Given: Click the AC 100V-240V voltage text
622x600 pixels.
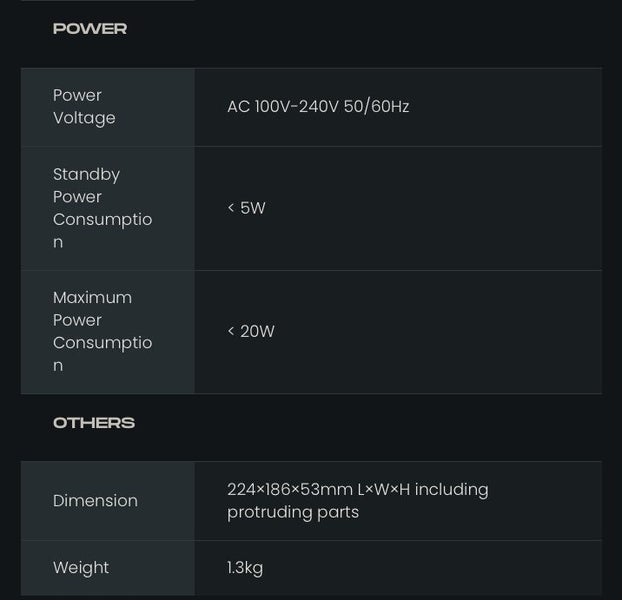Looking at the screenshot, I should tap(283, 107).
